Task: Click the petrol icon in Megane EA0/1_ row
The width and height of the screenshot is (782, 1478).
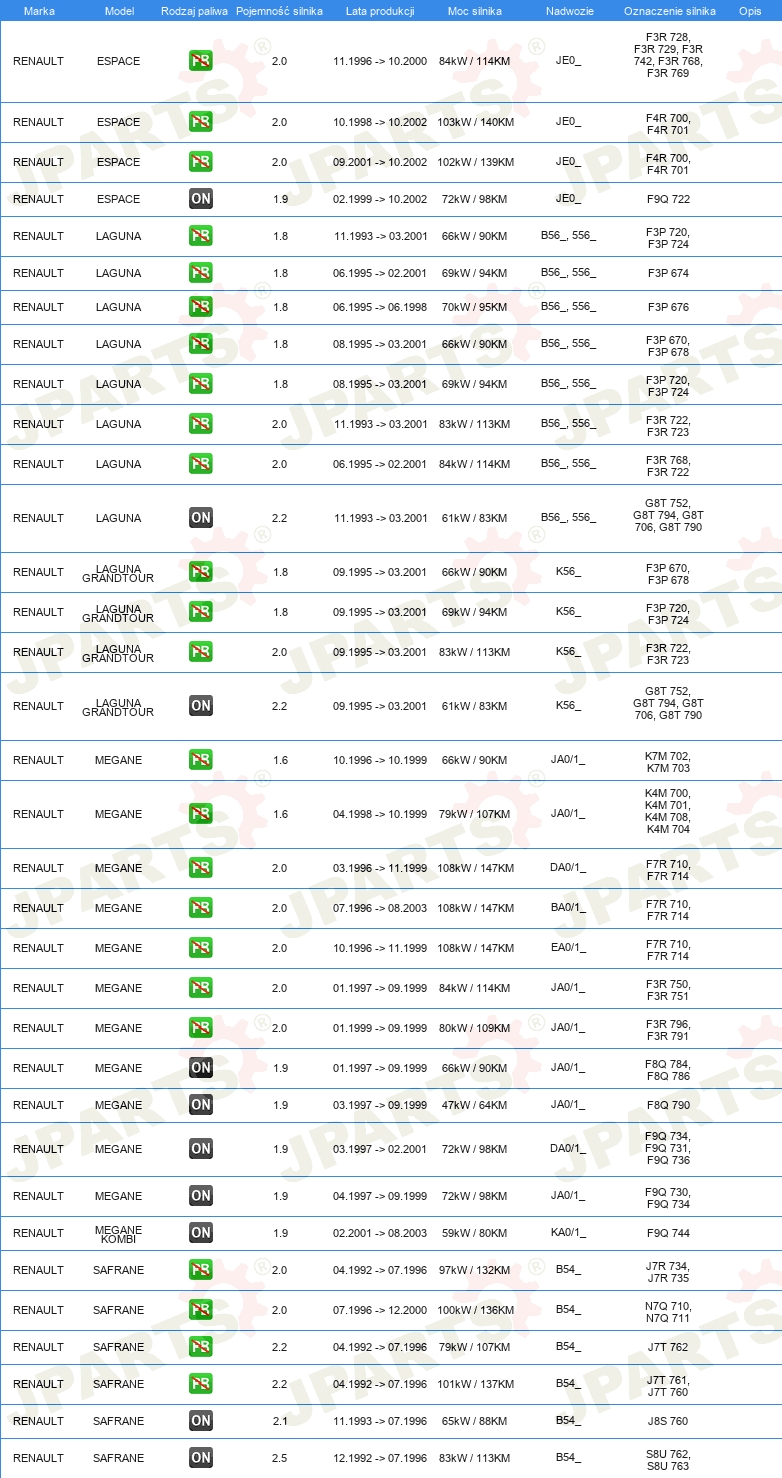Action: tap(201, 948)
